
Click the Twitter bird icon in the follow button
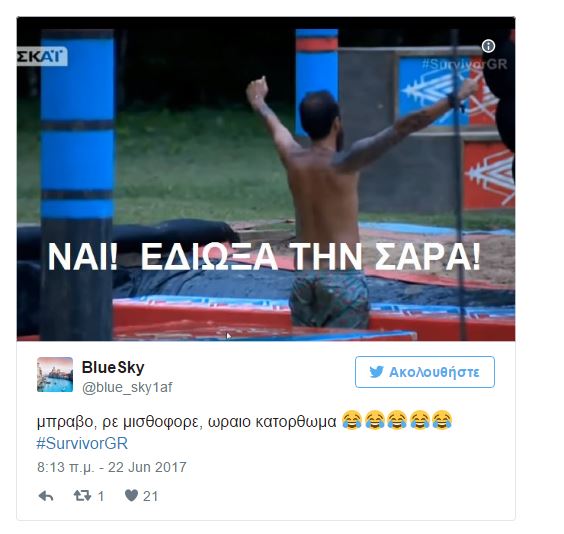376,372
